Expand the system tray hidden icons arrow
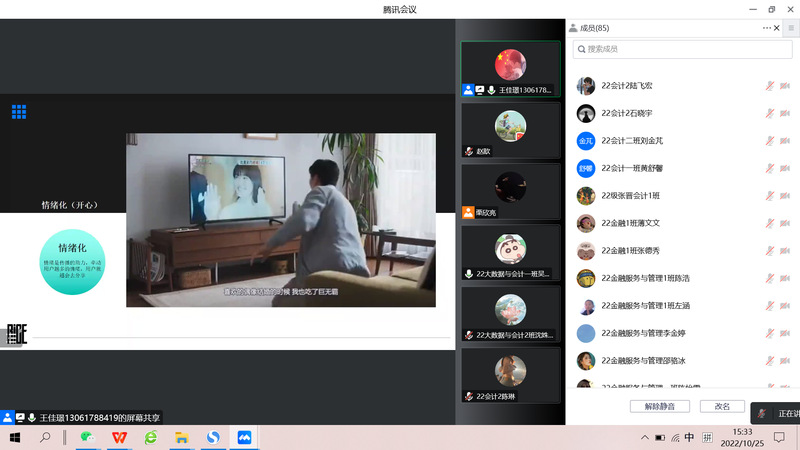The width and height of the screenshot is (800, 450). coord(644,437)
